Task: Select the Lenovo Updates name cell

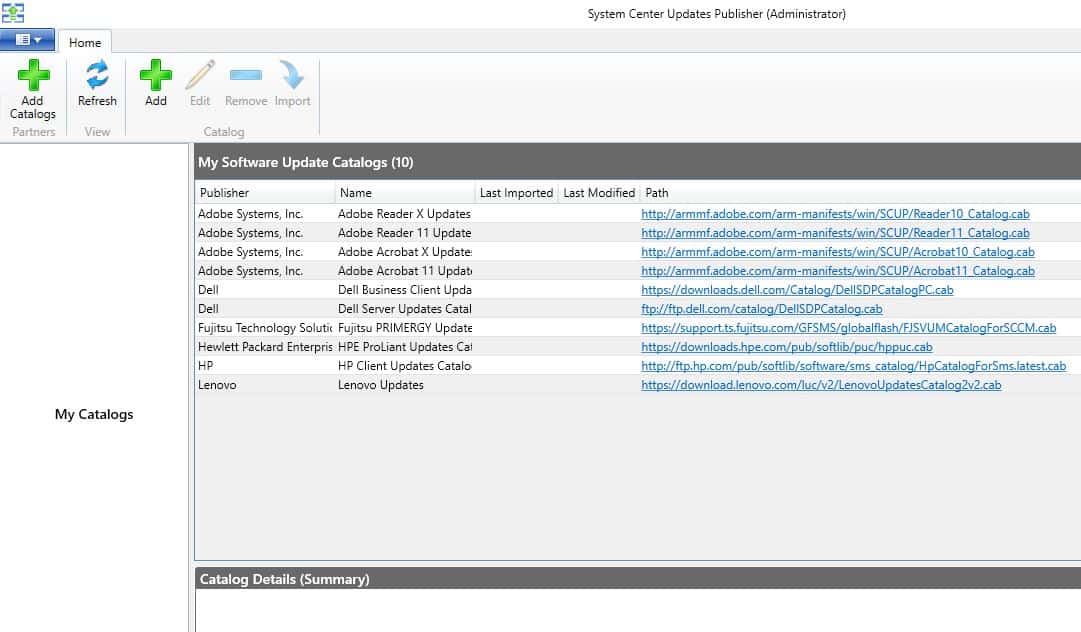Action: point(381,385)
